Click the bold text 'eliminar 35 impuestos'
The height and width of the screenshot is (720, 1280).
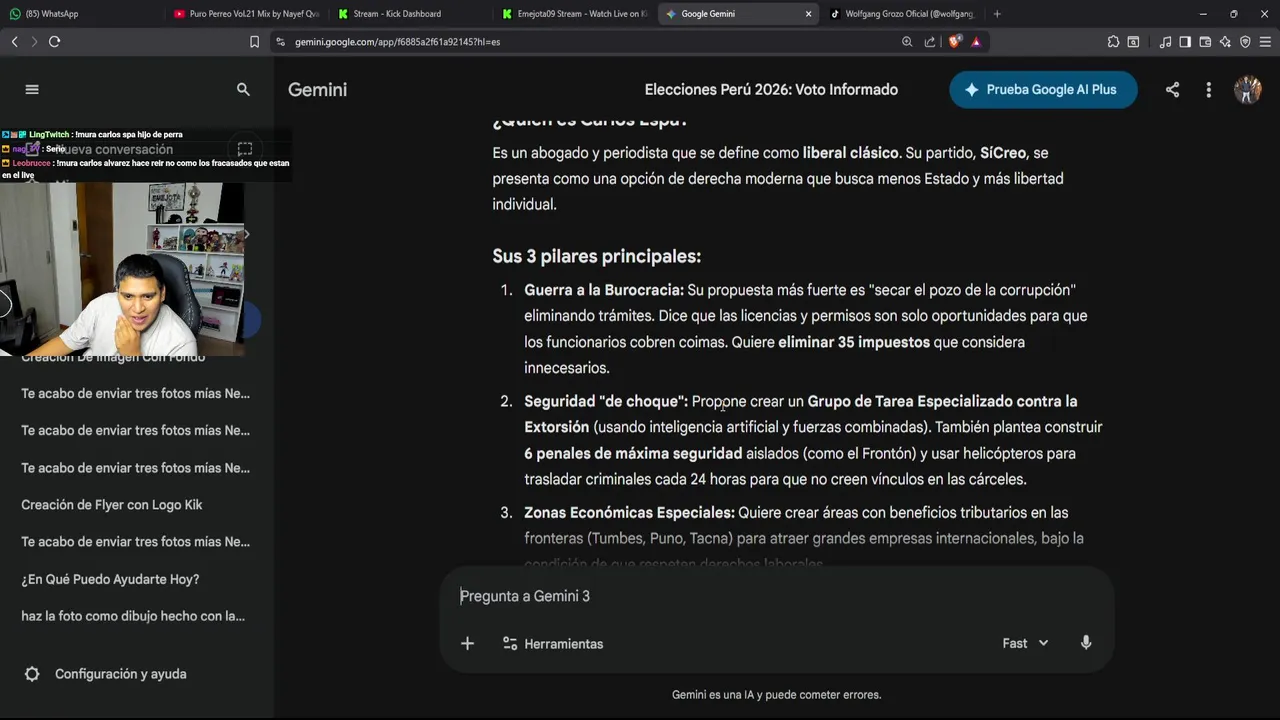(854, 342)
